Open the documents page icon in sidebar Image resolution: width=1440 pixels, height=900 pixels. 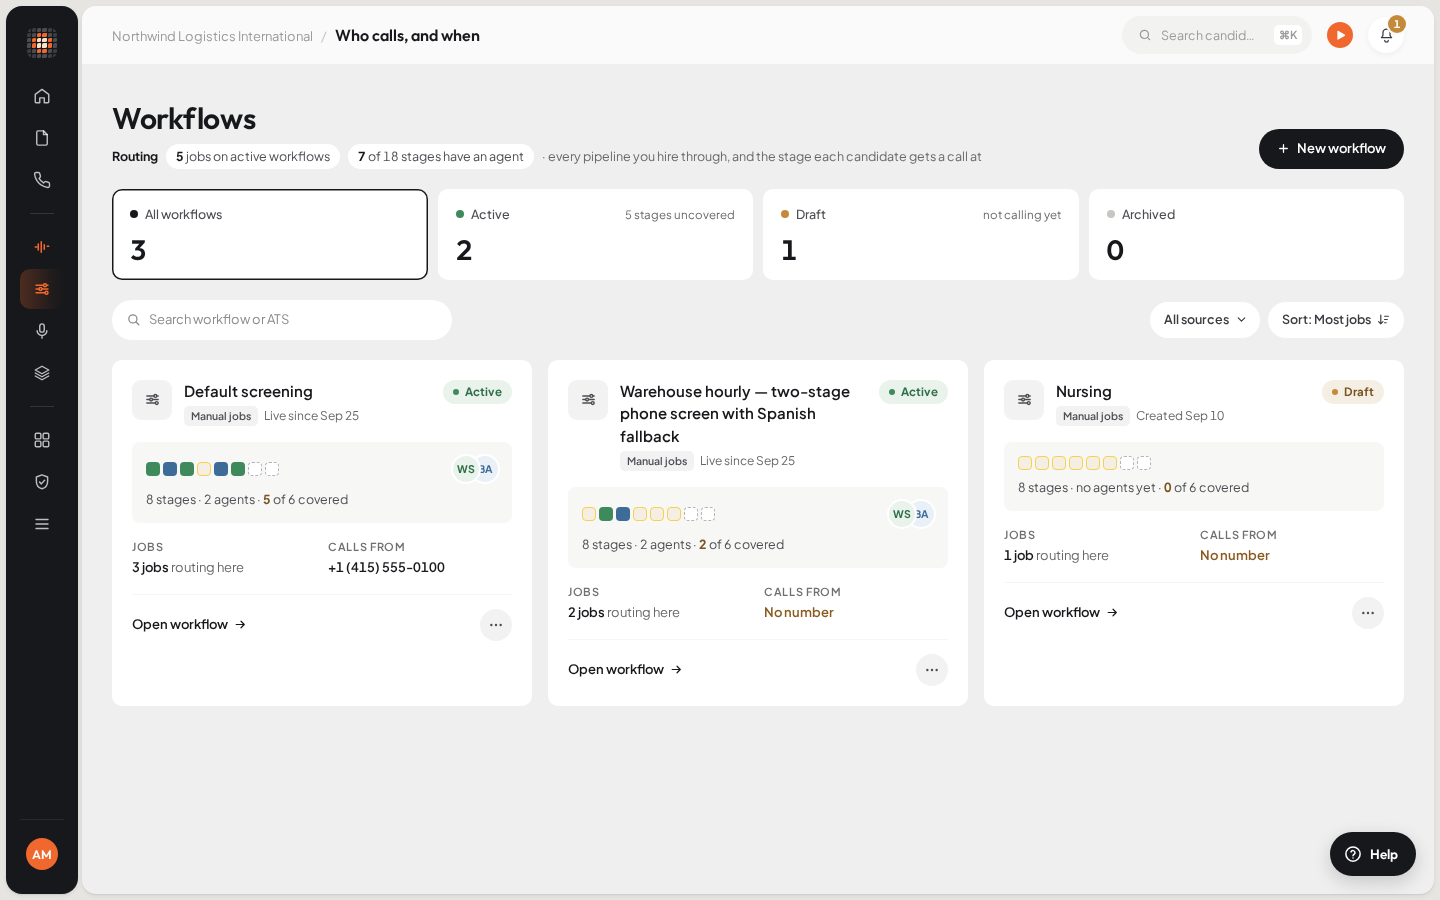coord(42,138)
